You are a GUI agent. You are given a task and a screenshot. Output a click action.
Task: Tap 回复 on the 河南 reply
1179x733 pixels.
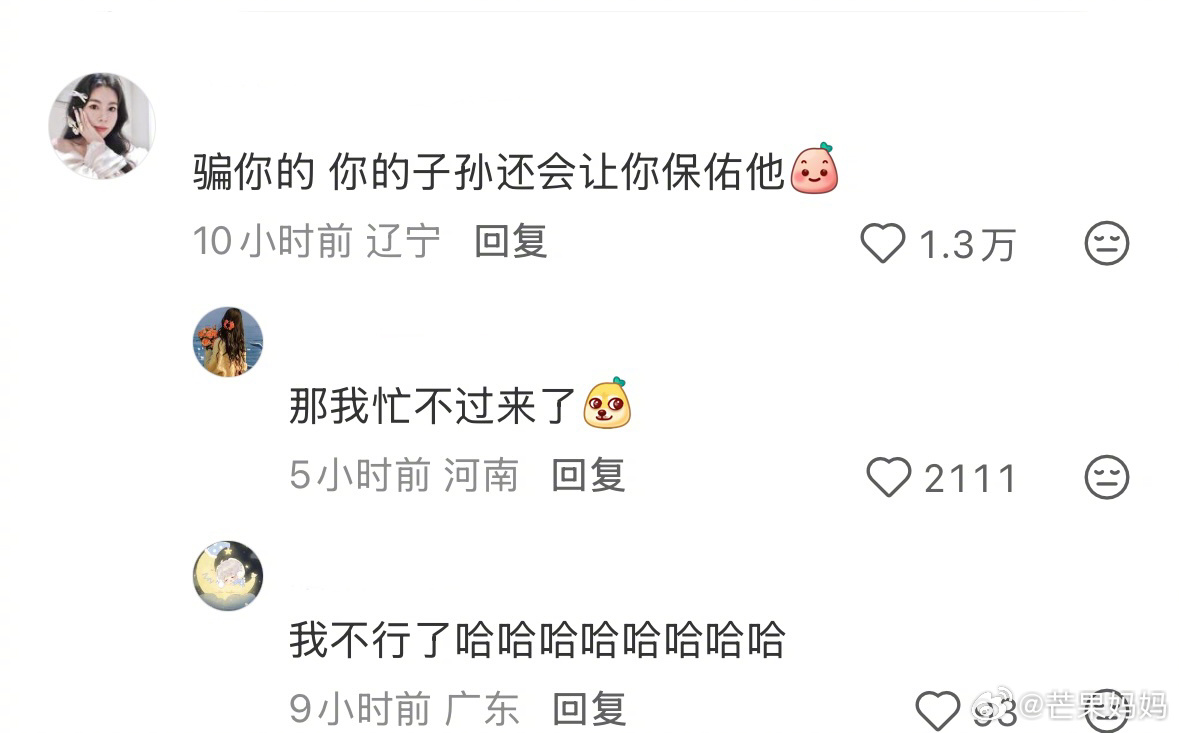pos(588,476)
